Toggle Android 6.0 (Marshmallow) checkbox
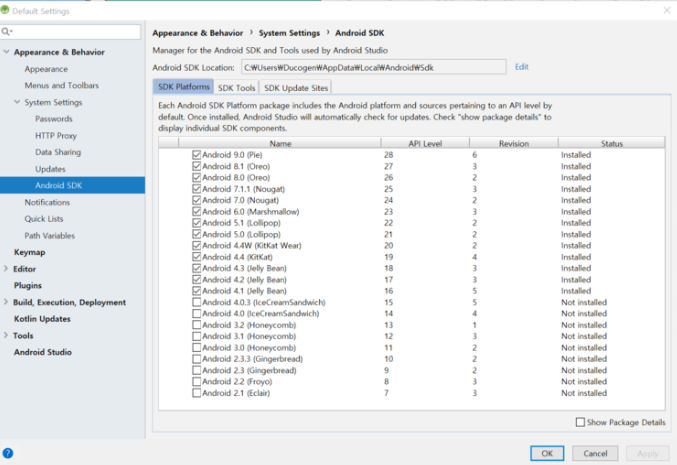677x465 pixels. [x=196, y=212]
